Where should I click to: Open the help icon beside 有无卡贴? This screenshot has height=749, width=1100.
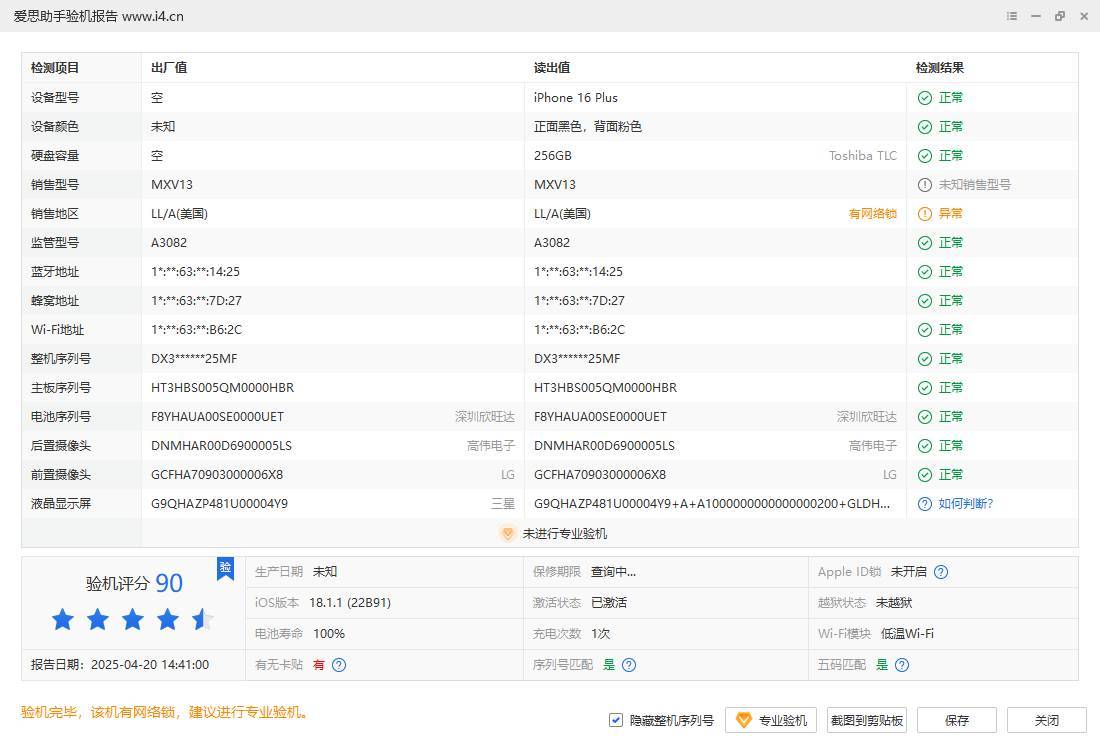[x=339, y=665]
